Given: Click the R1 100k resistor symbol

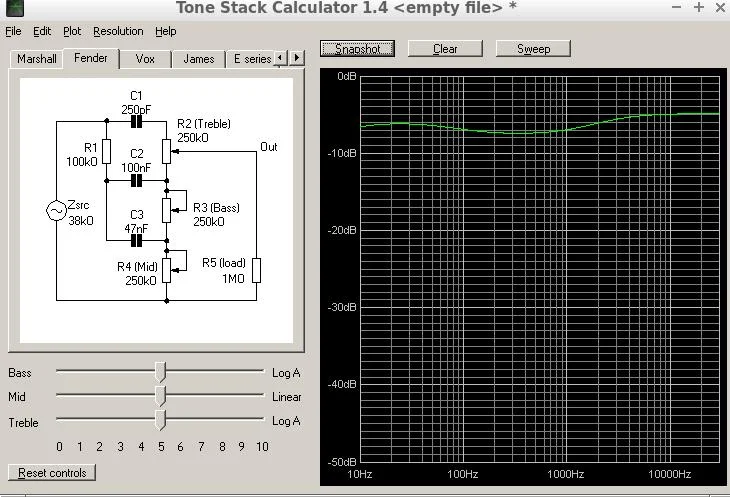Looking at the screenshot, I should point(106,152).
